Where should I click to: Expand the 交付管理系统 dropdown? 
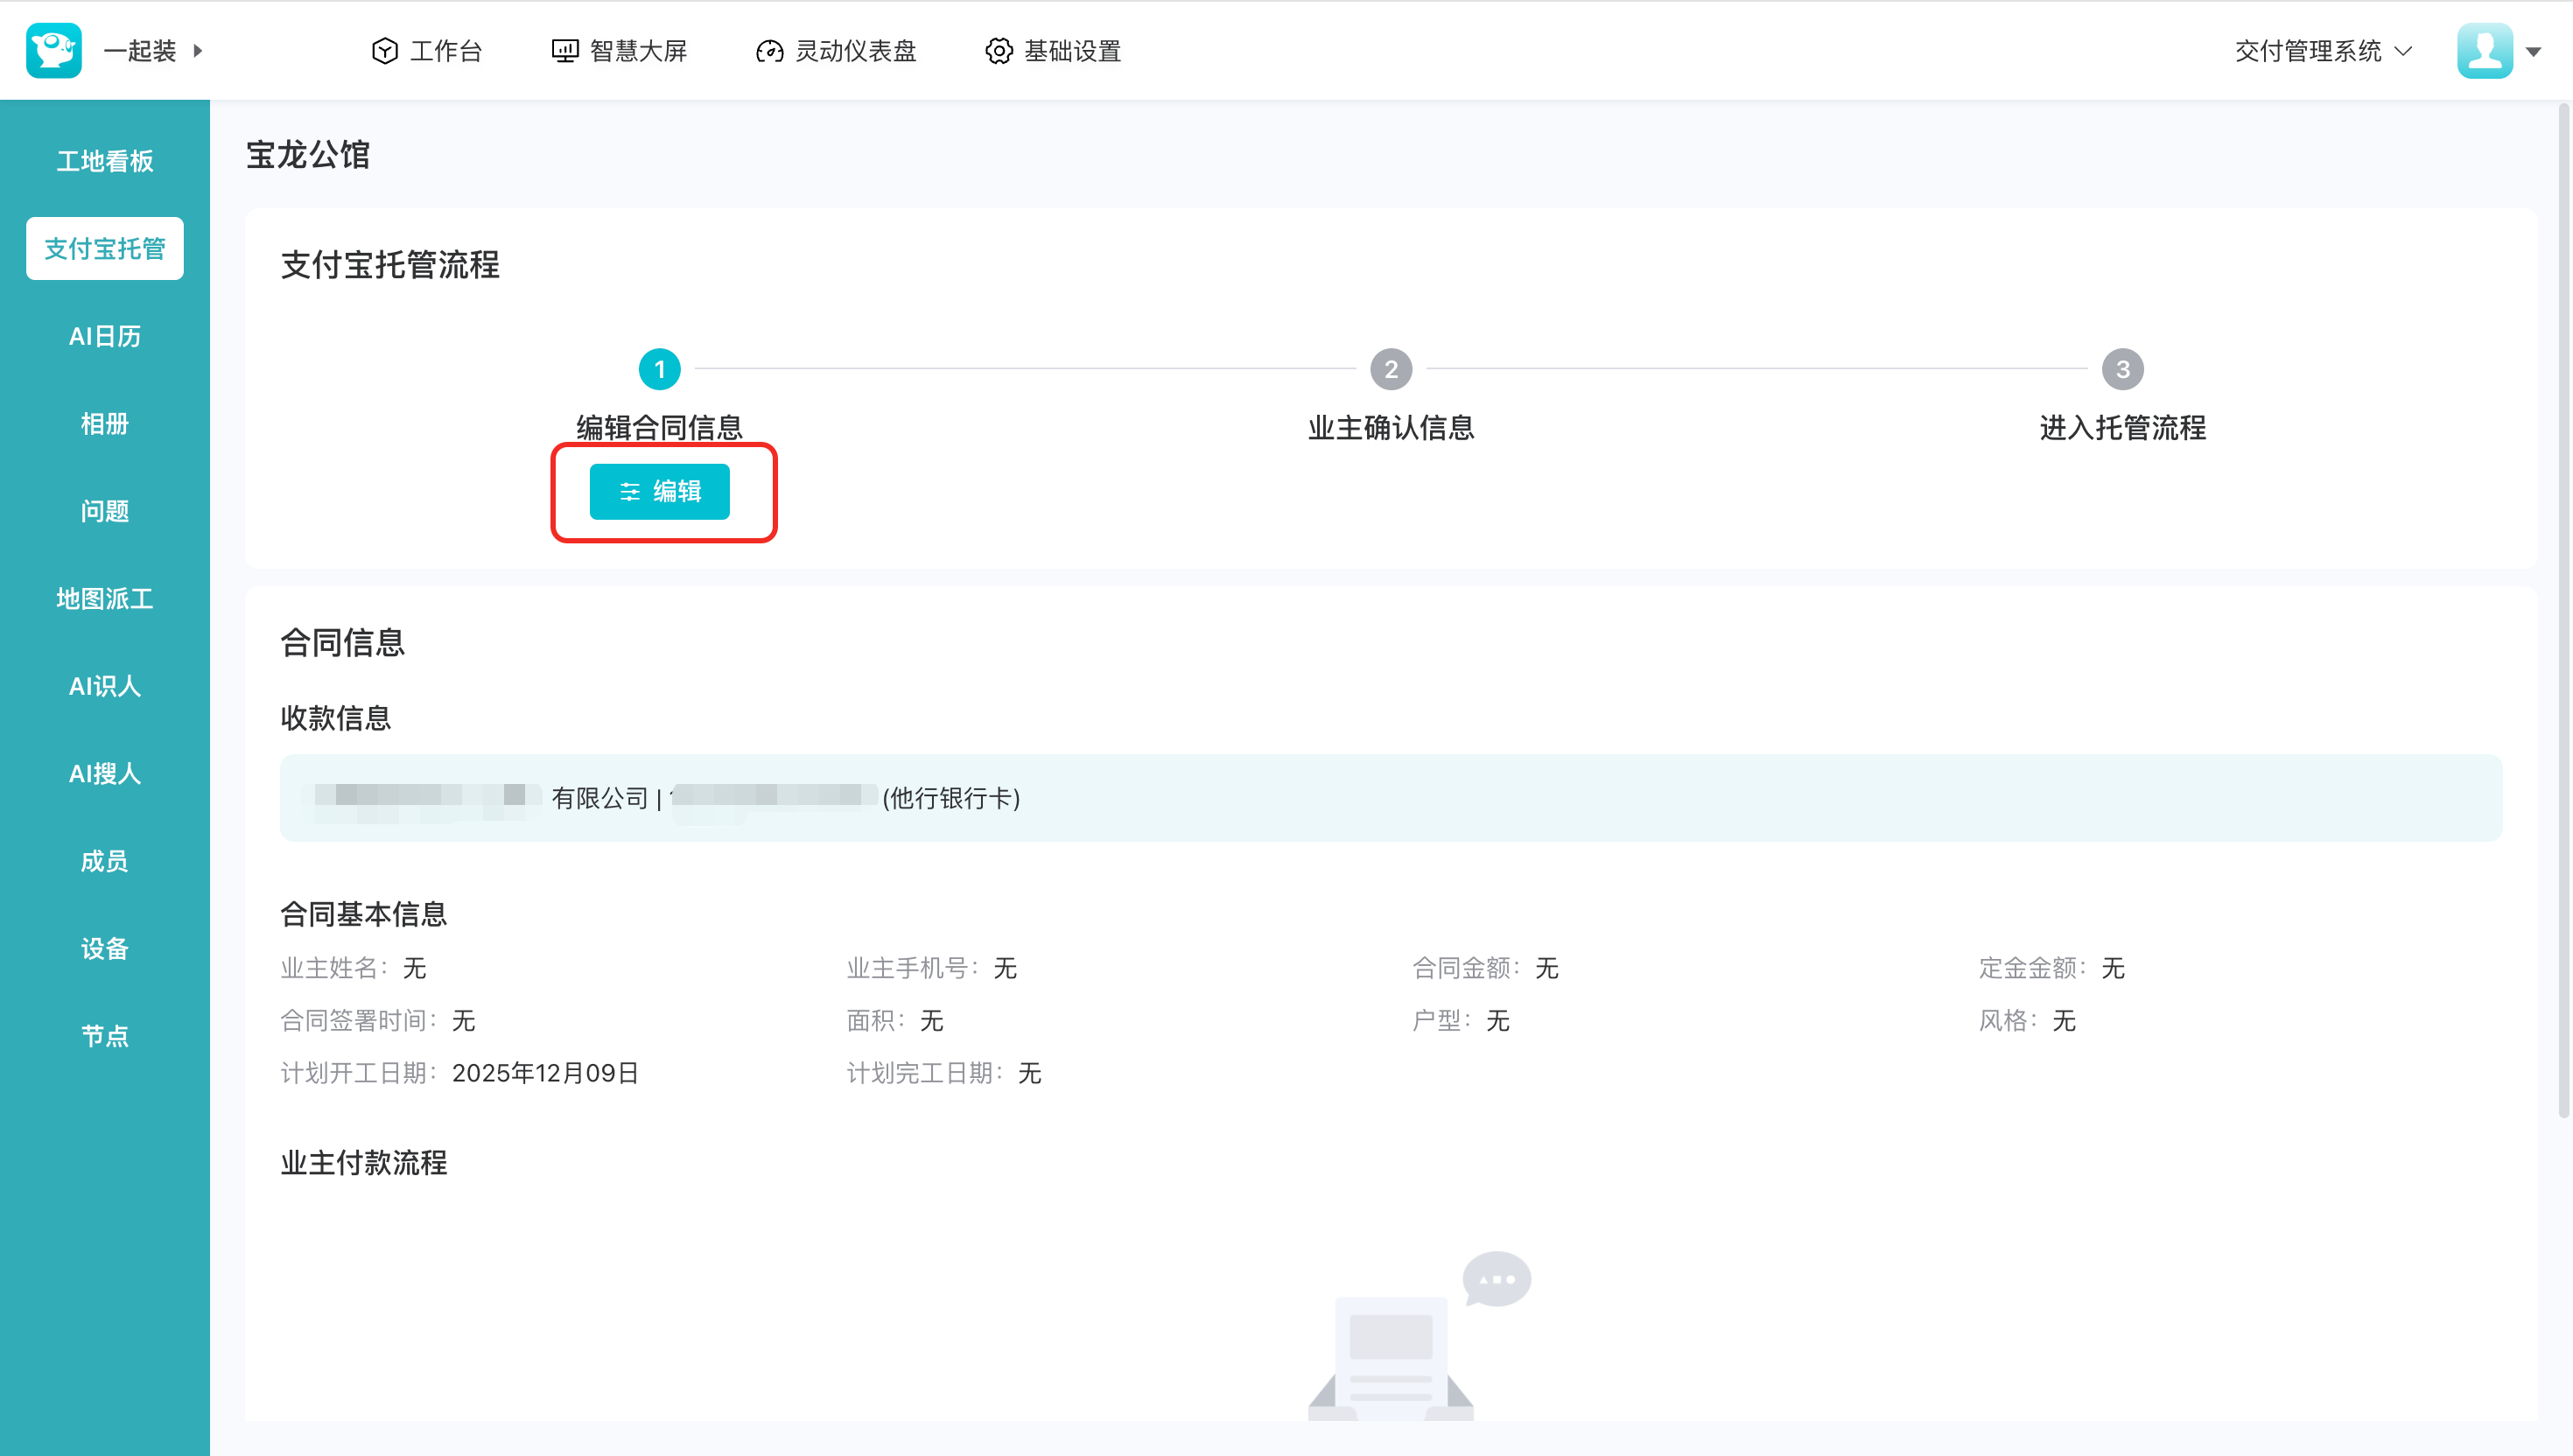[x=2322, y=51]
